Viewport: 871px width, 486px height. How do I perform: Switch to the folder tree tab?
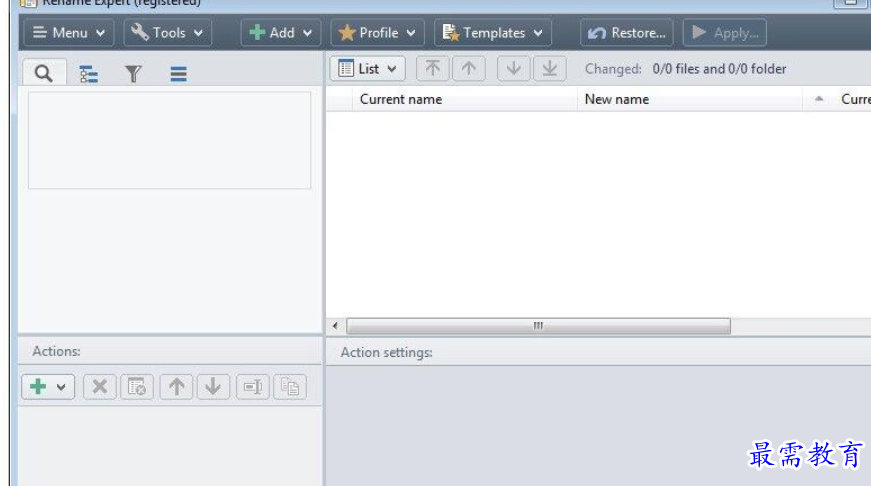[x=88, y=73]
